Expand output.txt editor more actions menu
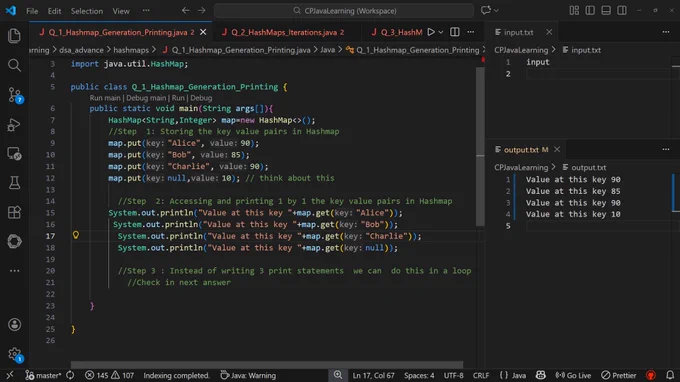 666,150
